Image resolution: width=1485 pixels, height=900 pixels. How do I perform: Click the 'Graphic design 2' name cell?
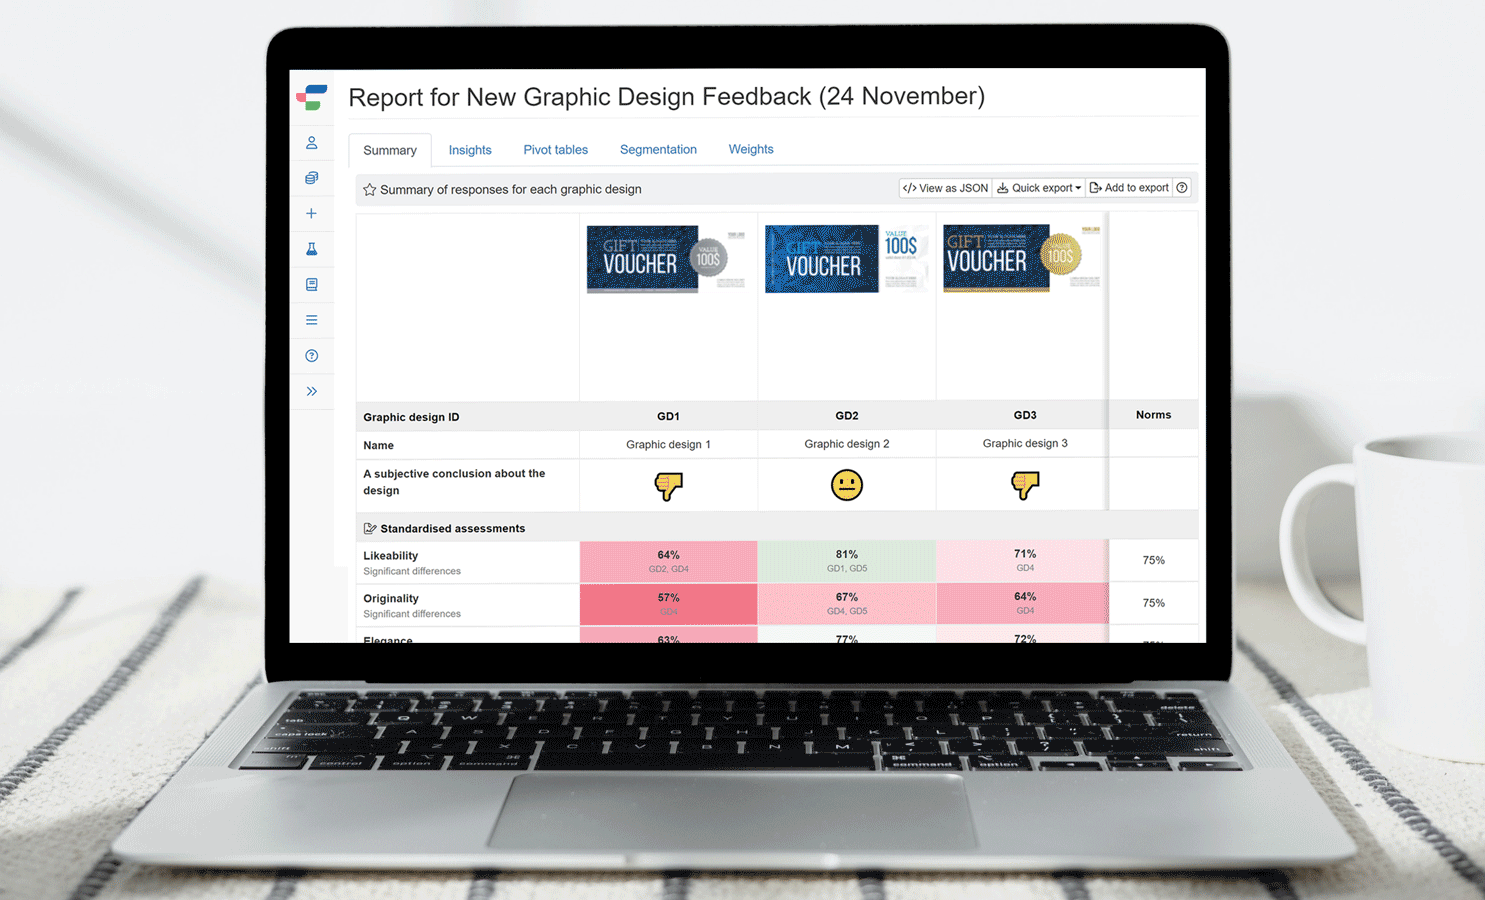[x=847, y=444]
